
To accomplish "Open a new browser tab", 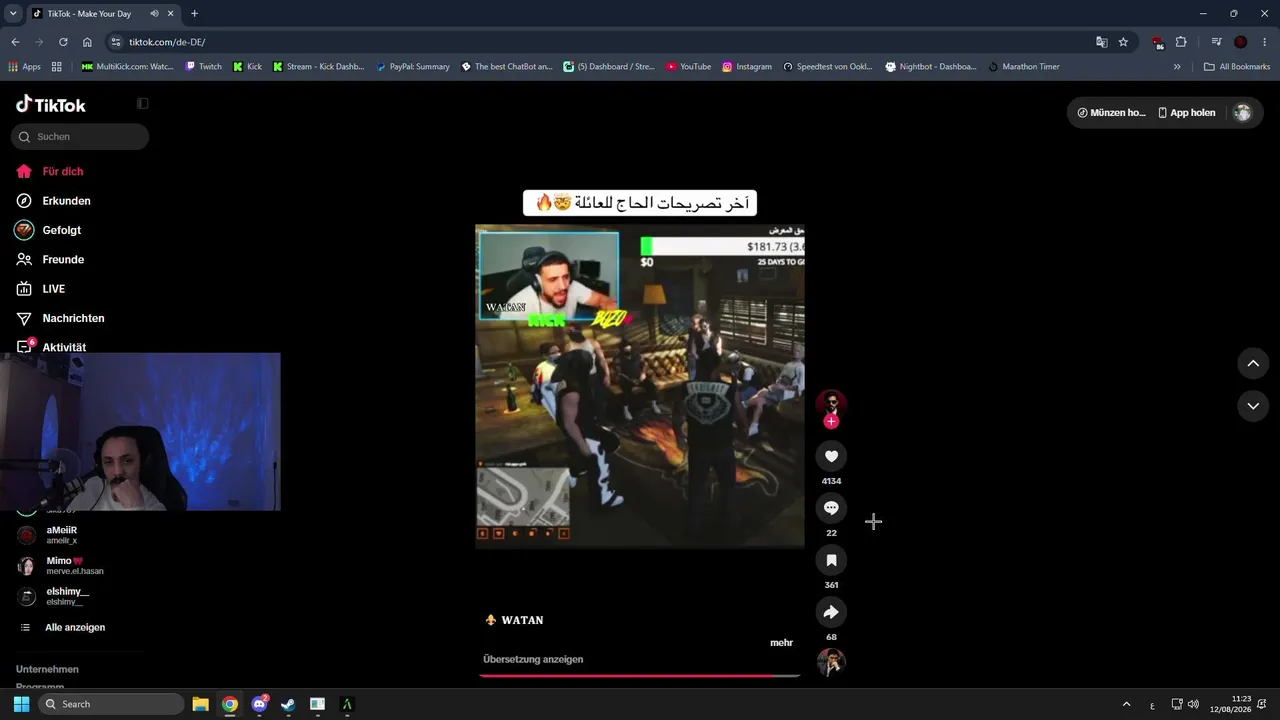I will click(194, 14).
